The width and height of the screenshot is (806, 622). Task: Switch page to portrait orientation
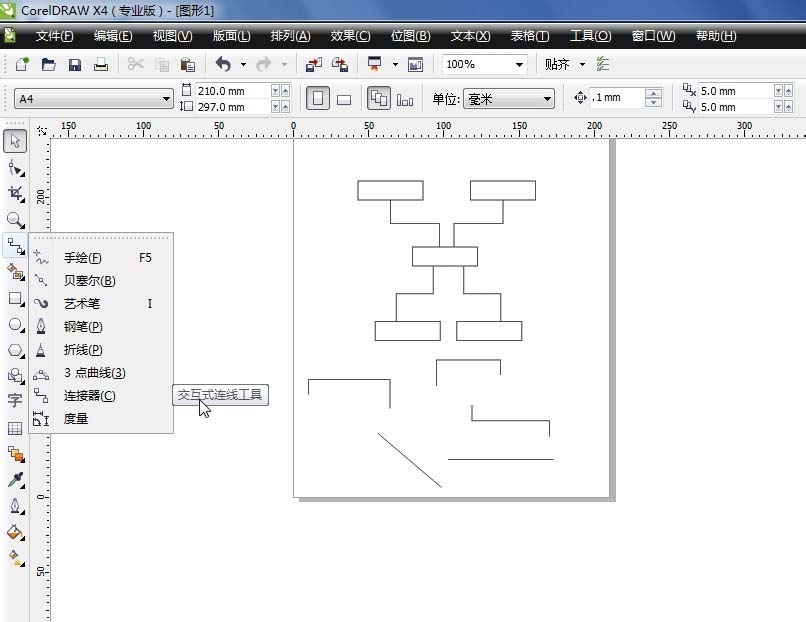tap(317, 98)
